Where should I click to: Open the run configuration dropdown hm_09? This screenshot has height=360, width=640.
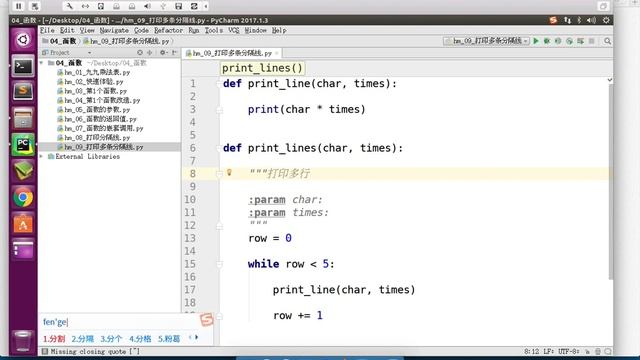pyautogui.click(x=486, y=41)
